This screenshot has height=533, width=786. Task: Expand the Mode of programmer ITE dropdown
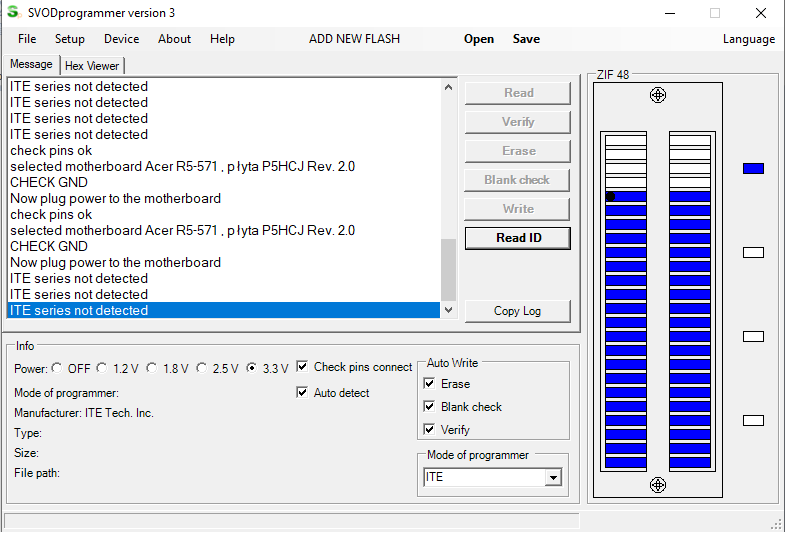[x=553, y=477]
